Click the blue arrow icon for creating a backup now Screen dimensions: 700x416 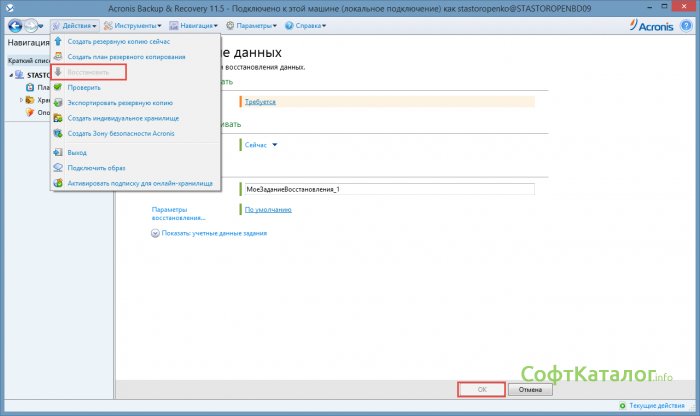(58, 42)
